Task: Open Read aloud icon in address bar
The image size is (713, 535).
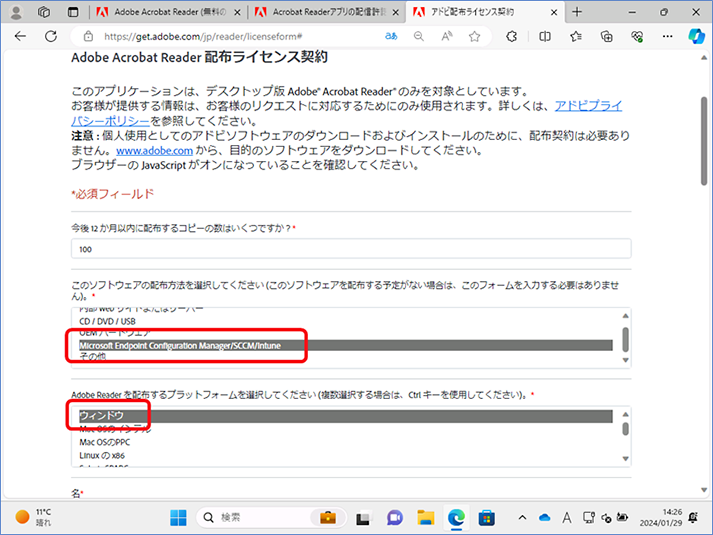Action: (447, 36)
